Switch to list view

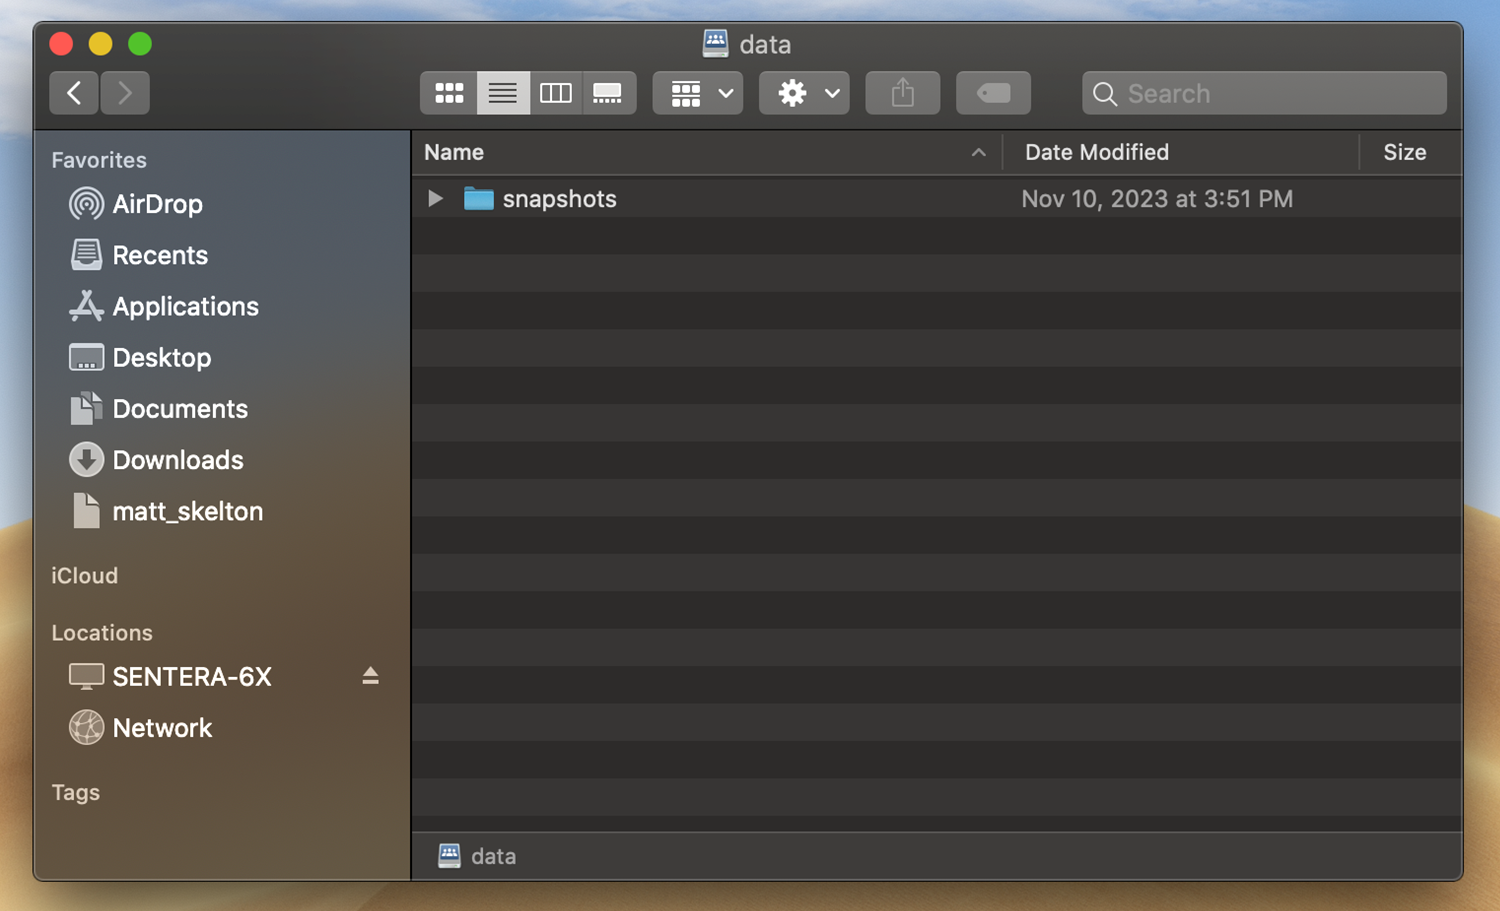click(x=503, y=93)
